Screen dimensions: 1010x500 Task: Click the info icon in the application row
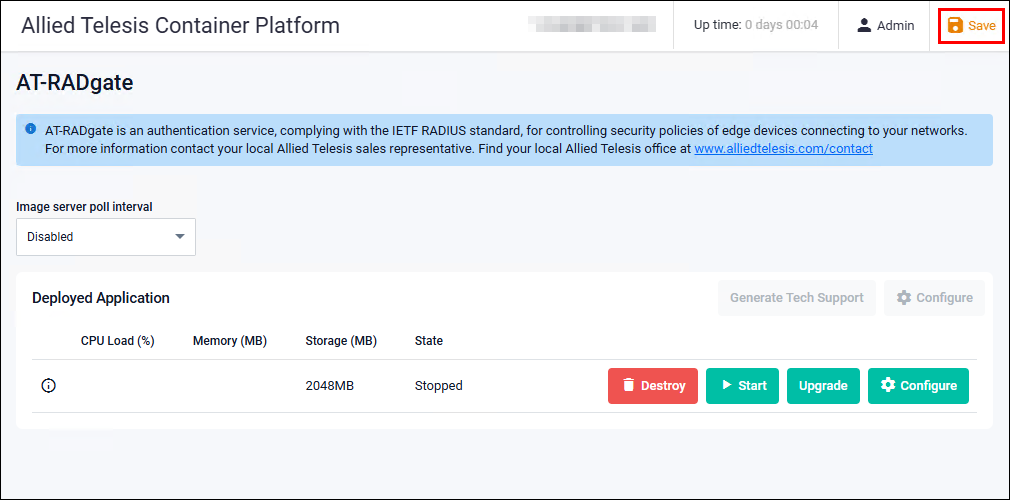point(48,386)
